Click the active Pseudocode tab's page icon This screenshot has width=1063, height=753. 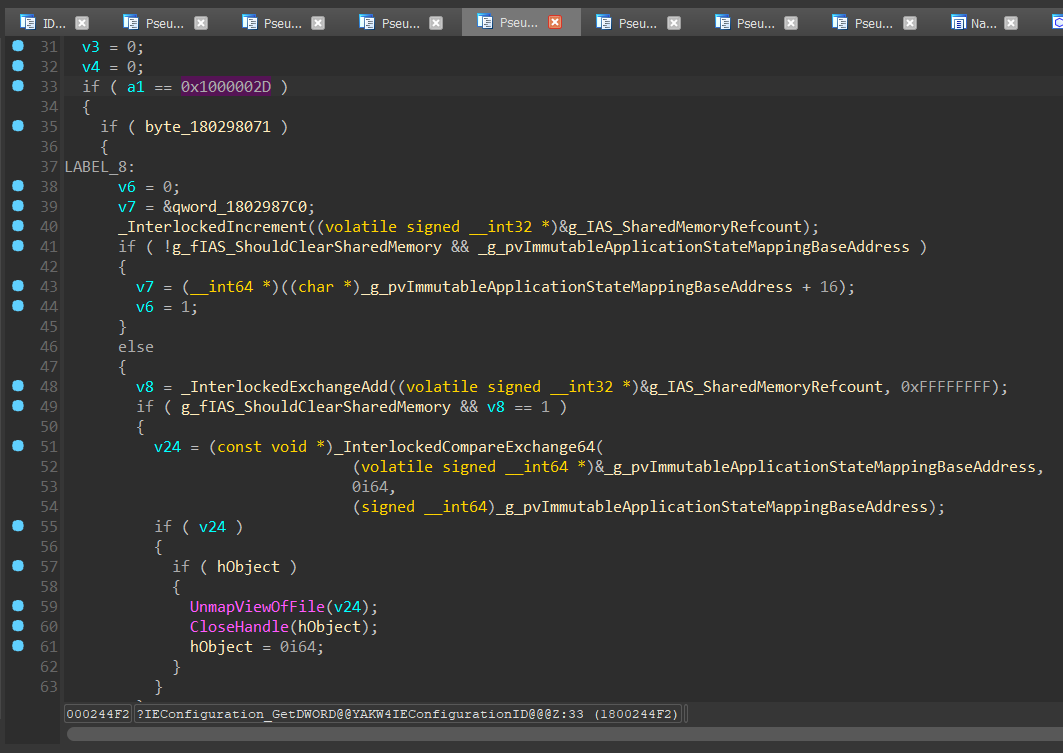(485, 22)
